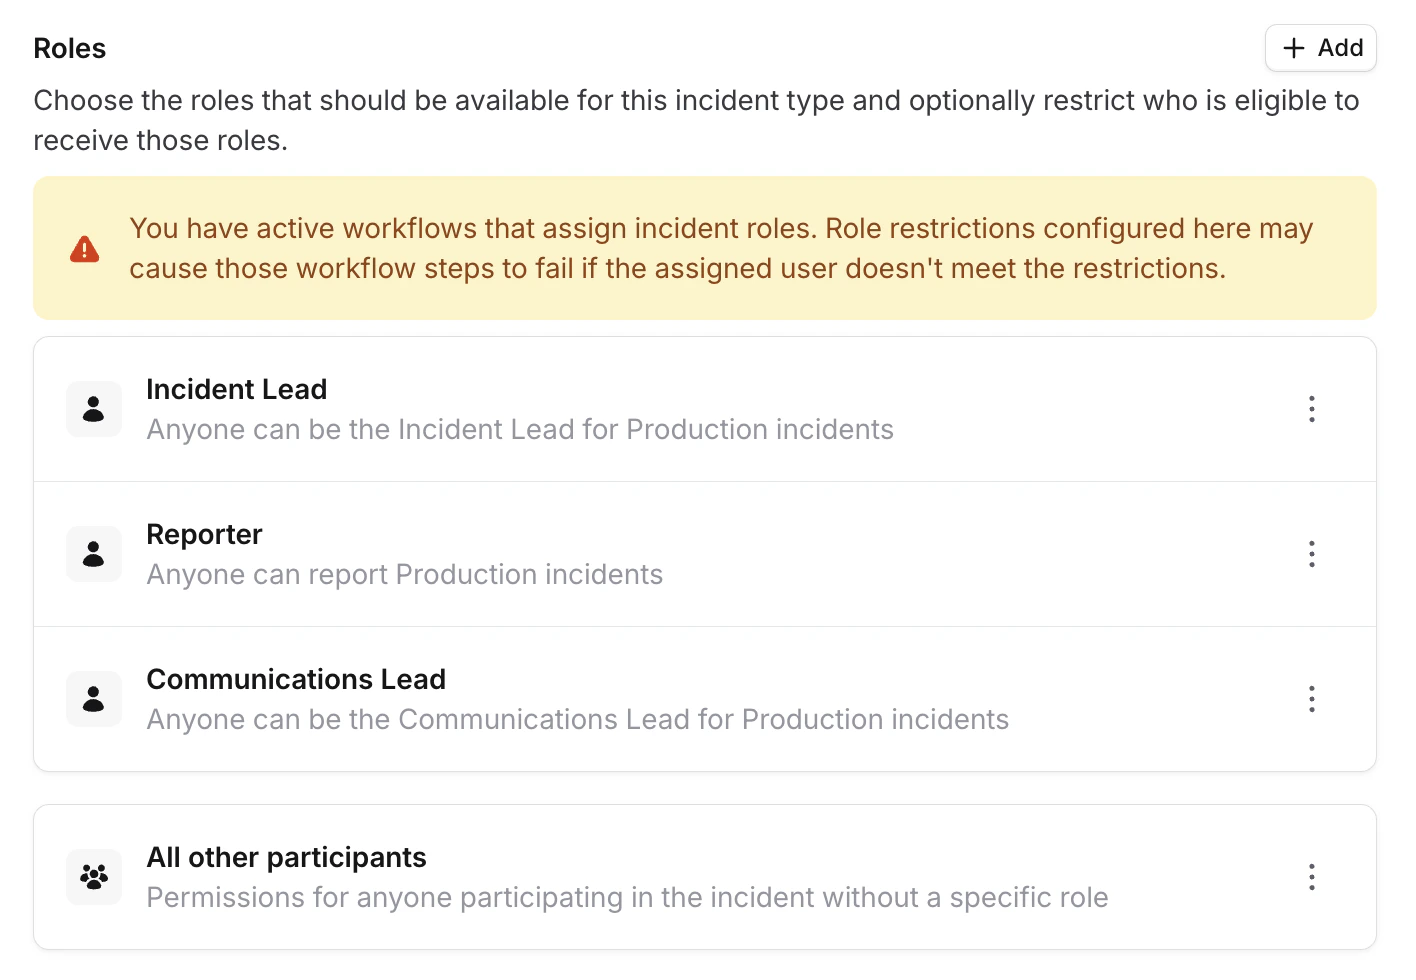This screenshot has width=1416, height=980.
Task: Click the Incident Lead person icon
Action: coord(93,409)
